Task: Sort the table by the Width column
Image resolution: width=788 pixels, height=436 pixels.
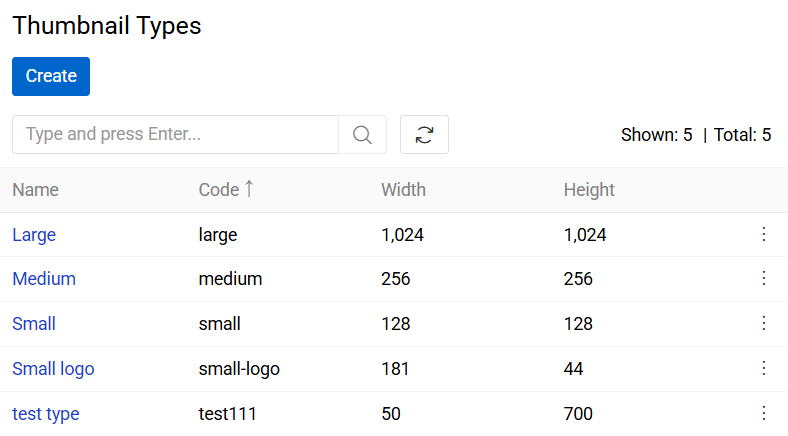Action: click(x=403, y=190)
